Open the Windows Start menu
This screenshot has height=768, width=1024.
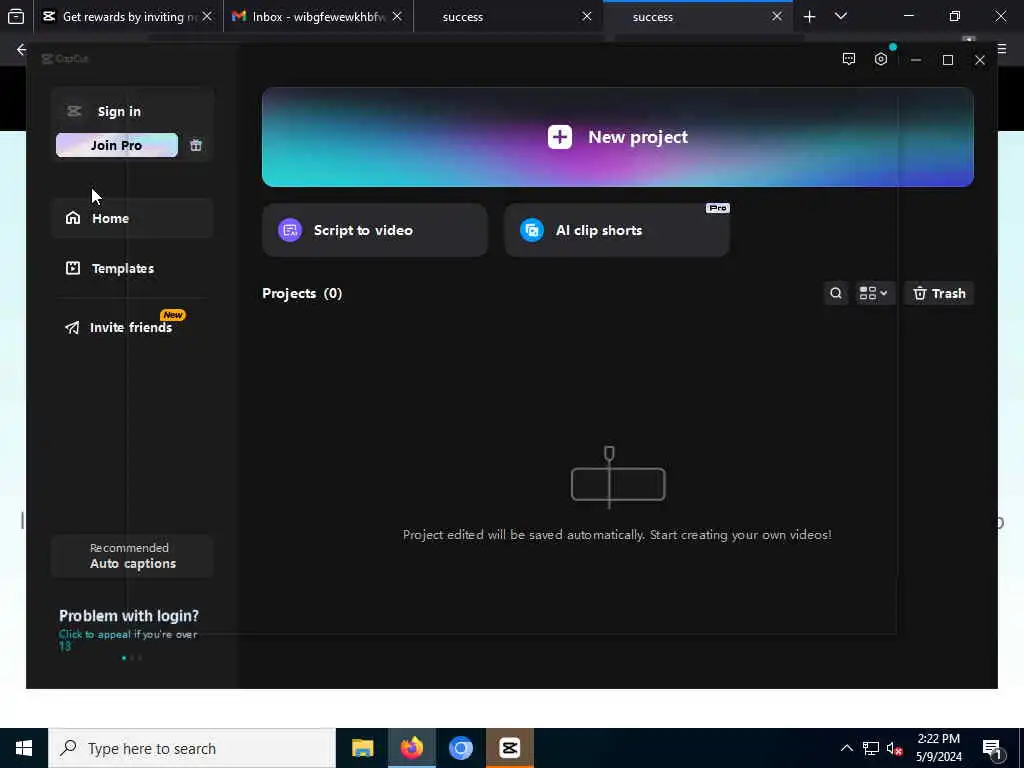click(24, 748)
